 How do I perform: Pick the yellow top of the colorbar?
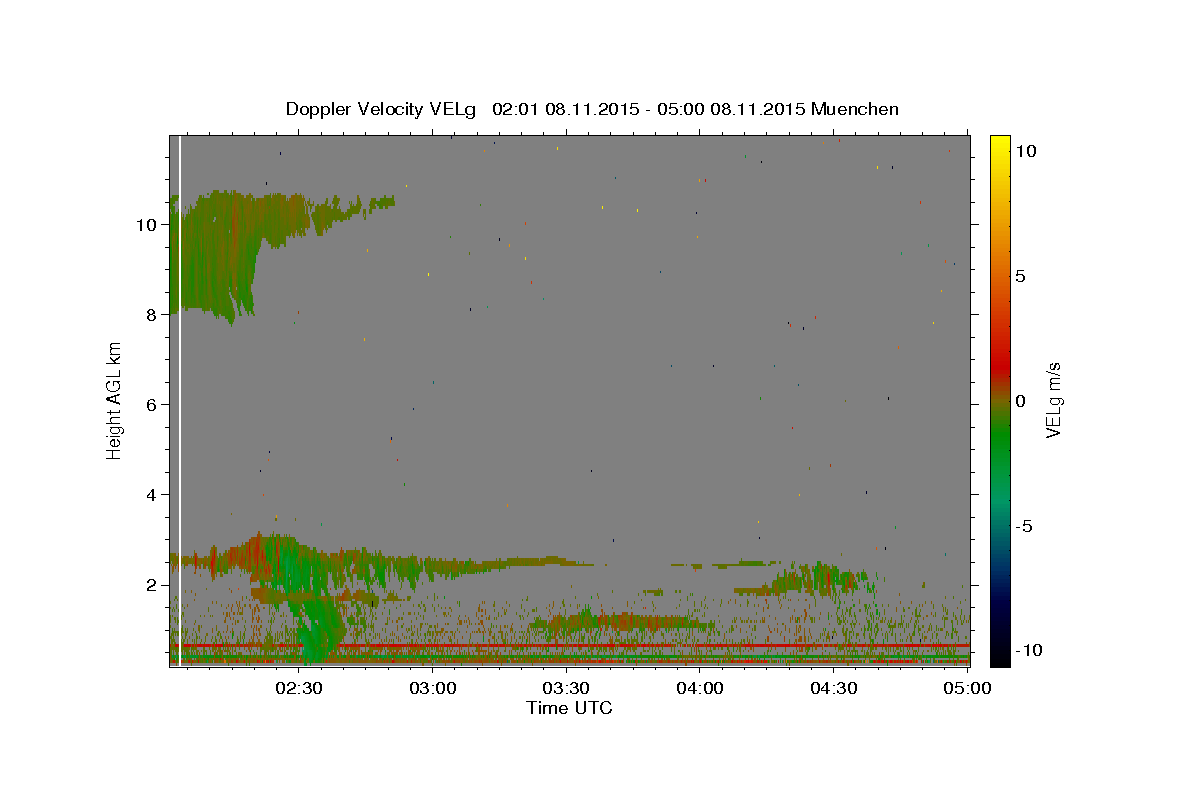[1000, 142]
